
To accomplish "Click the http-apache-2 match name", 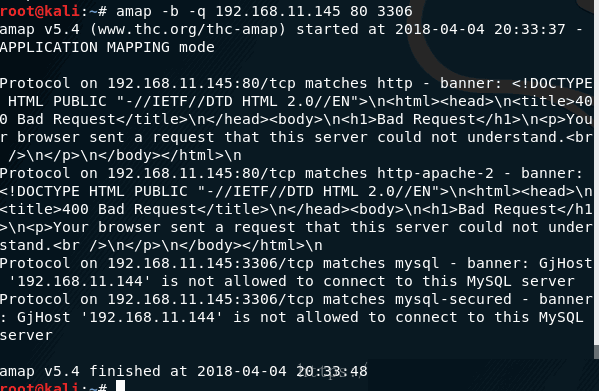I will tap(435, 173).
